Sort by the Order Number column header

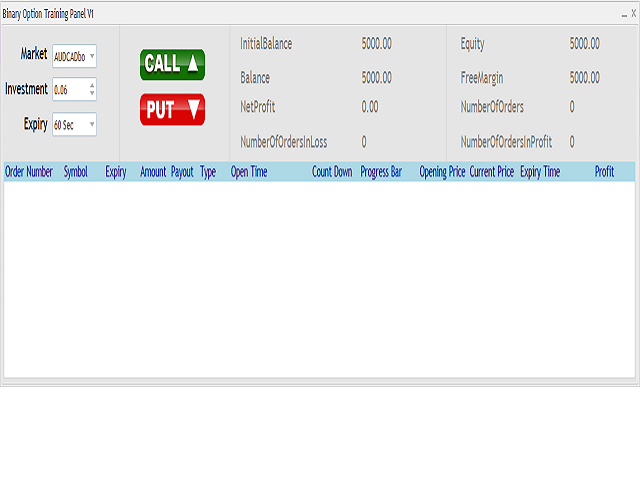coord(29,172)
